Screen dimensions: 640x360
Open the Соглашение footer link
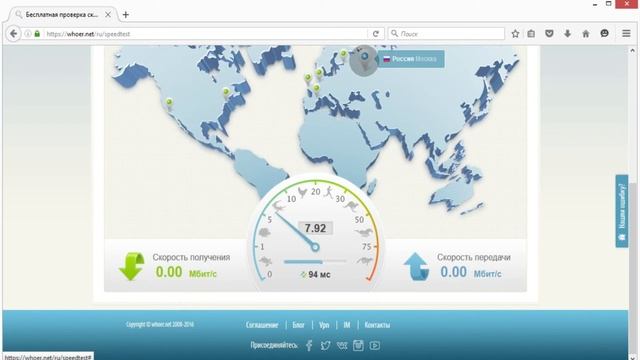[262, 325]
